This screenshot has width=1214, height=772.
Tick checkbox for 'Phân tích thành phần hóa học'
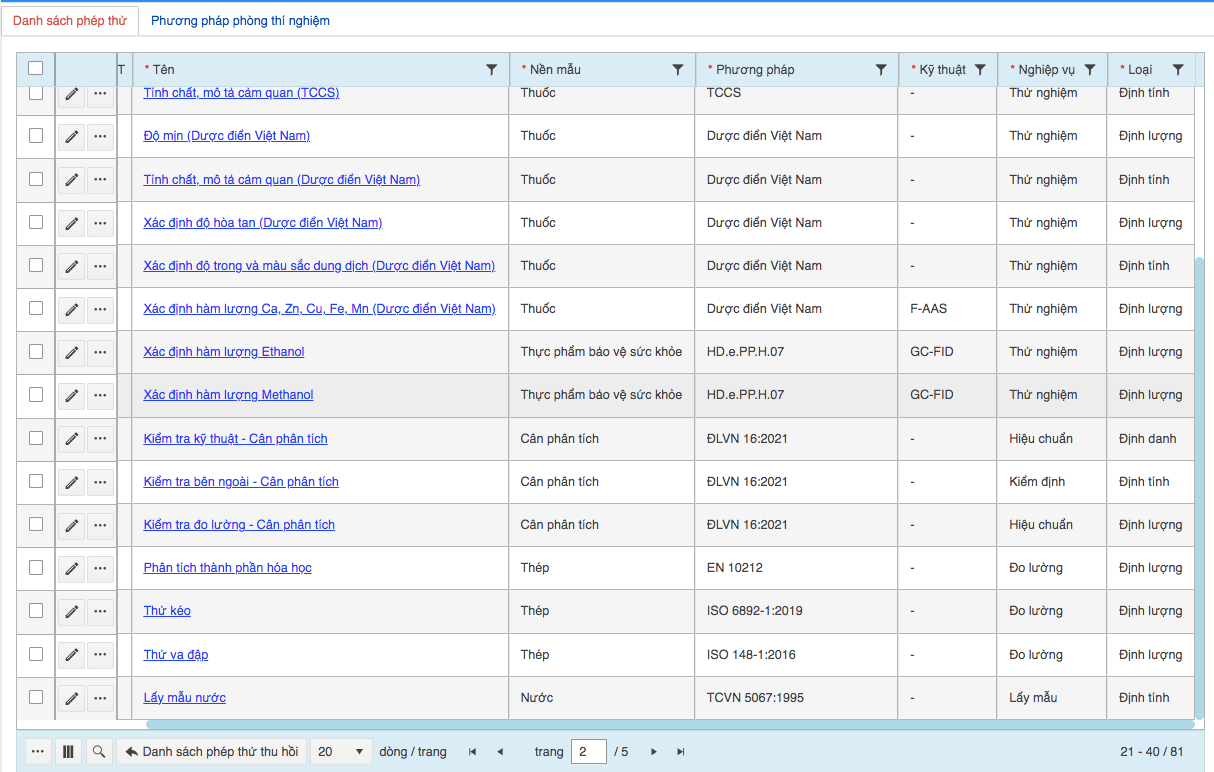(36, 567)
